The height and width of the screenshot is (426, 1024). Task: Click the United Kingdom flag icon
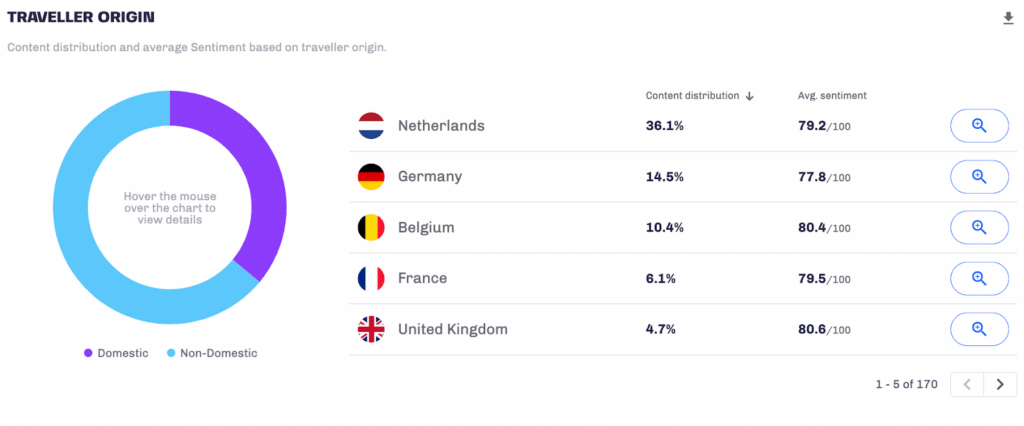click(371, 329)
